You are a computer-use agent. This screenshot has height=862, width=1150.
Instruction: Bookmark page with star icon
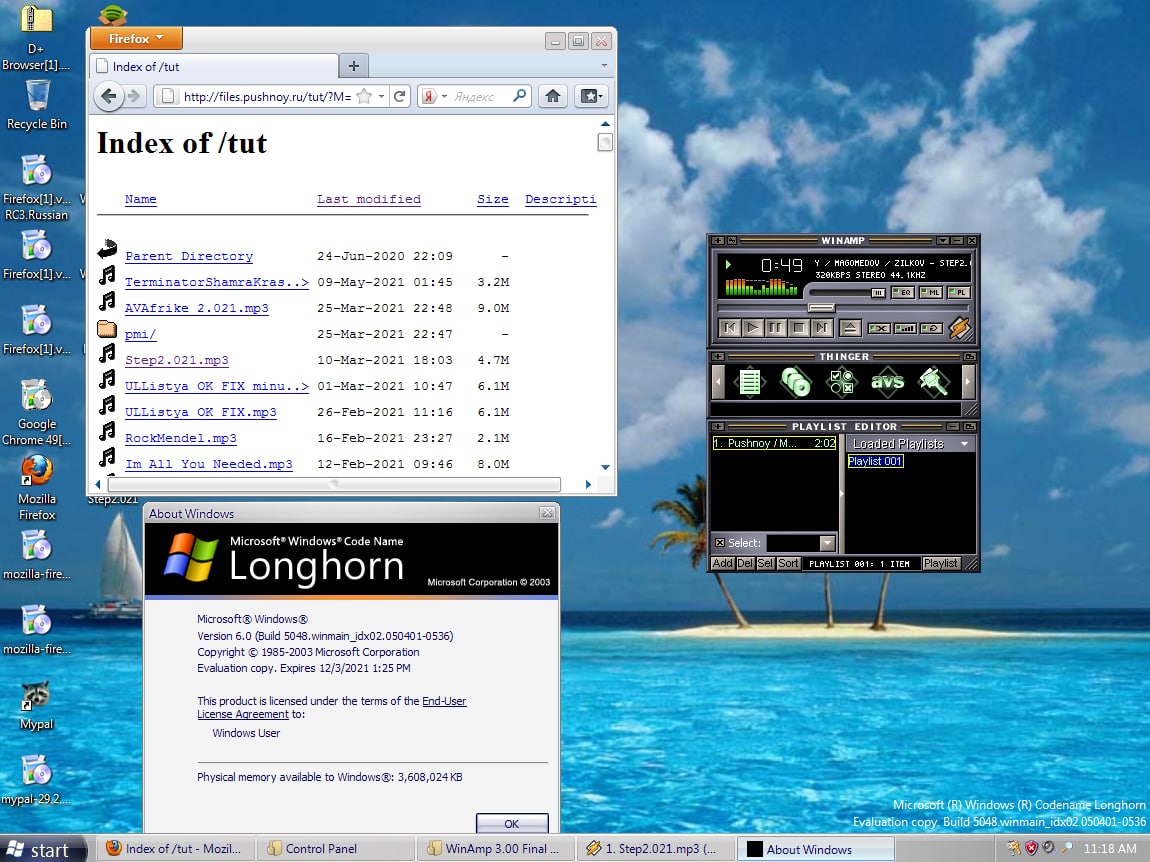pyautogui.click(x=364, y=96)
